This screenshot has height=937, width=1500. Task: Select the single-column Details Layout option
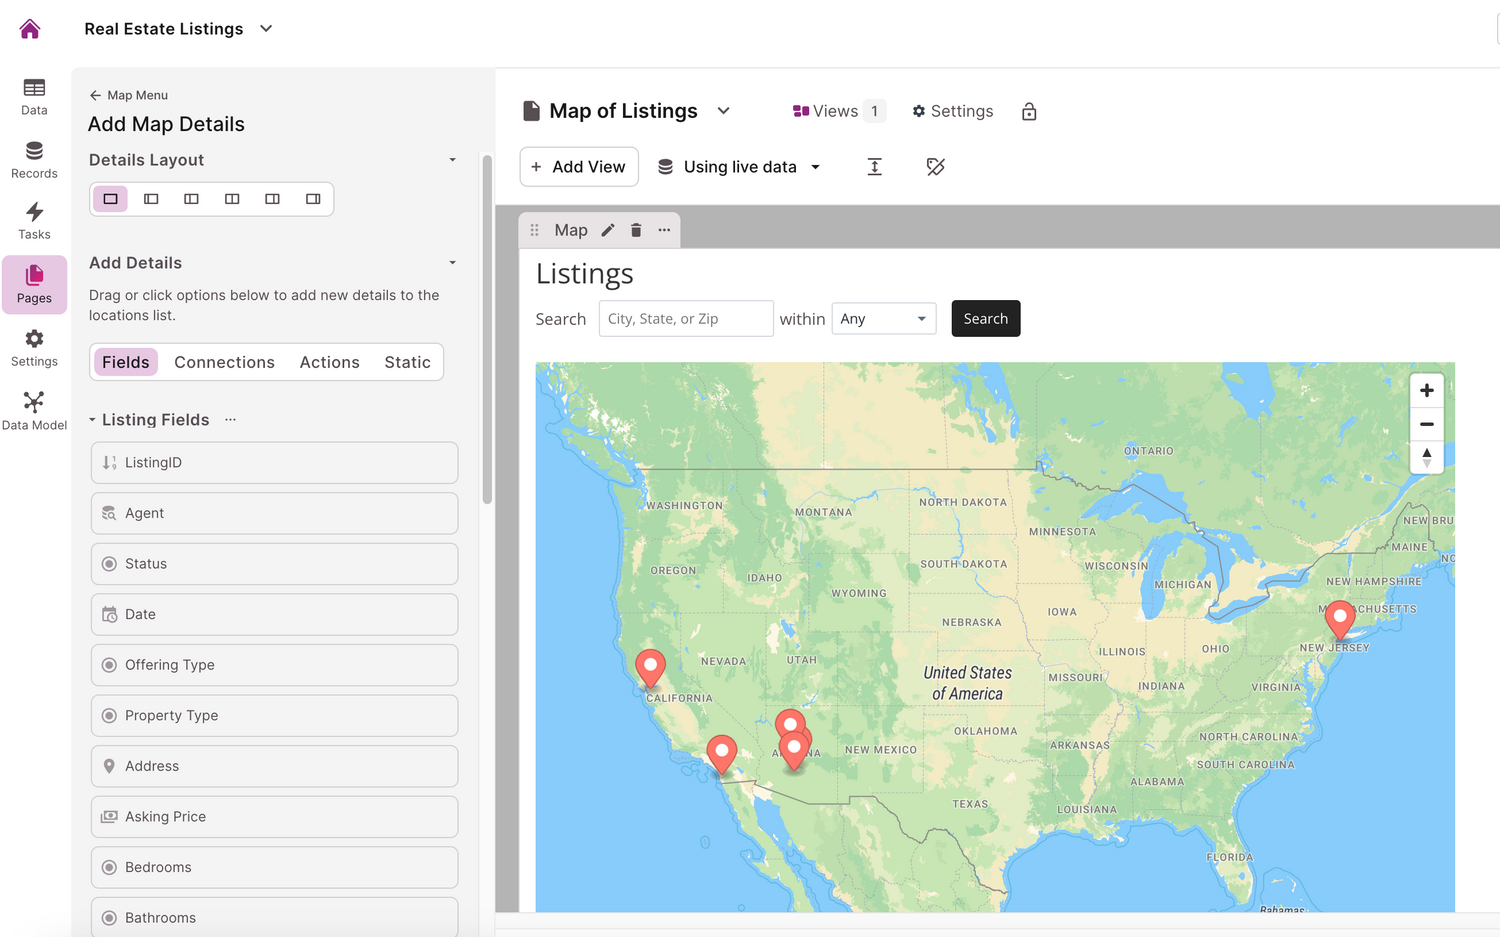click(110, 198)
